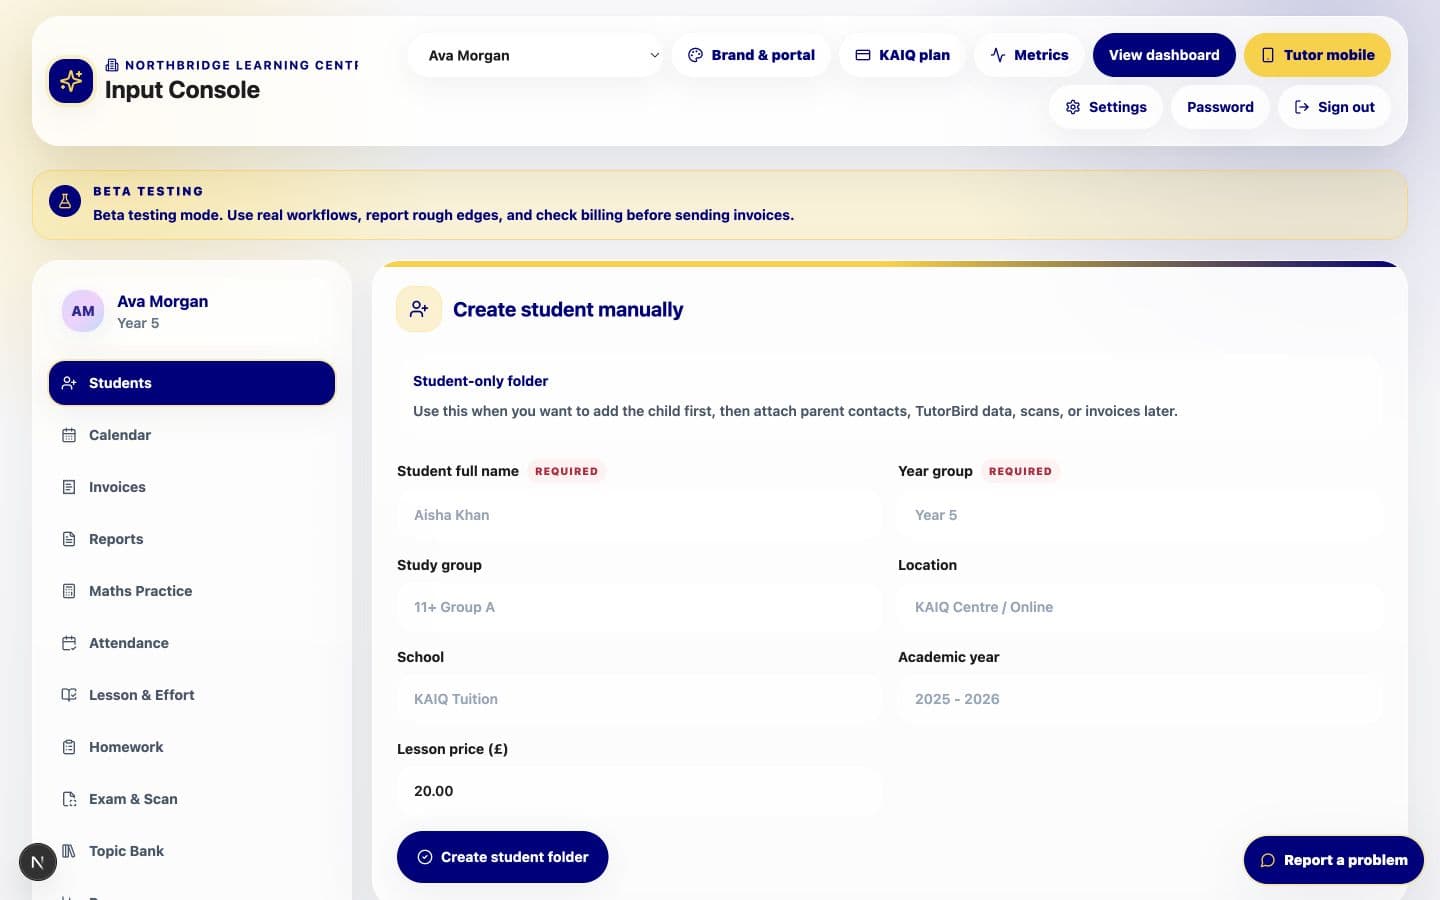Open Homework in the sidebar
The width and height of the screenshot is (1440, 900).
pyautogui.click(x=192, y=747)
